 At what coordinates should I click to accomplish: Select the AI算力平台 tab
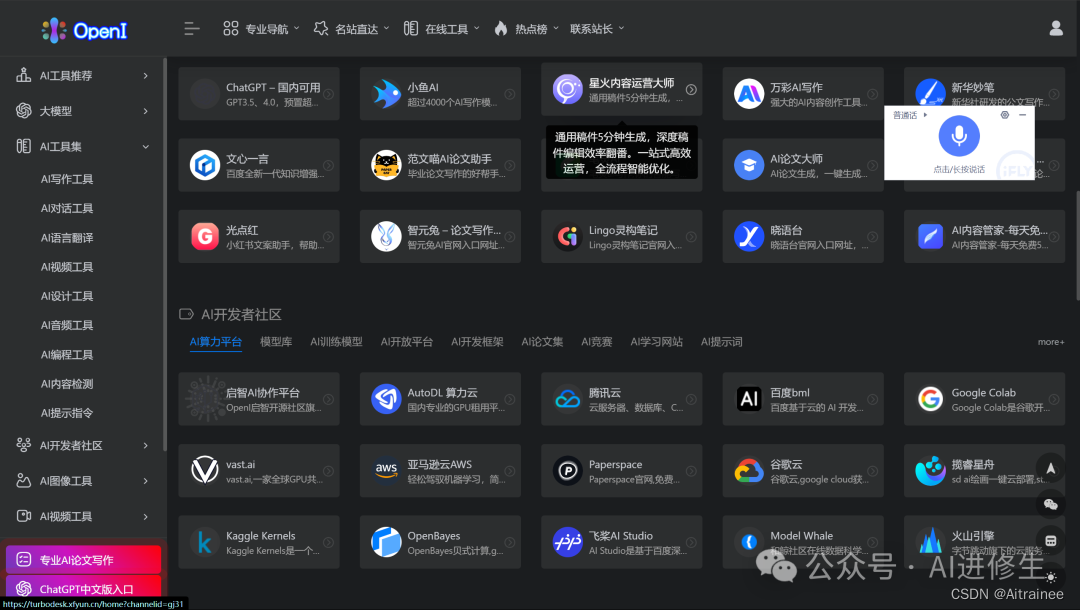216,342
